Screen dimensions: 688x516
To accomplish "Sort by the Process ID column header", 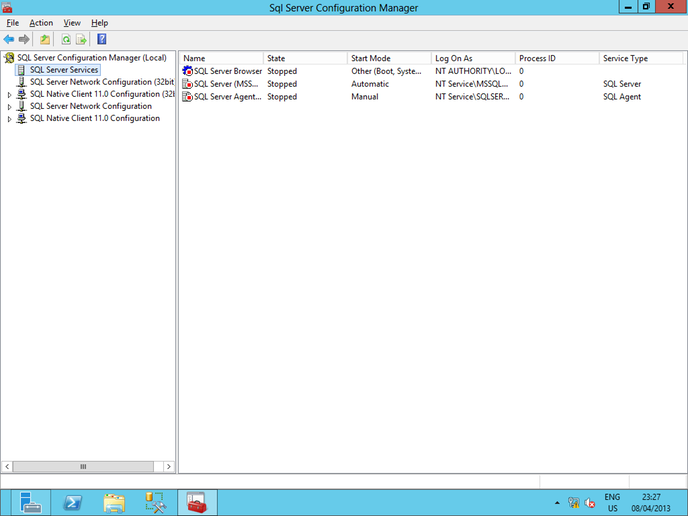I will click(557, 58).
